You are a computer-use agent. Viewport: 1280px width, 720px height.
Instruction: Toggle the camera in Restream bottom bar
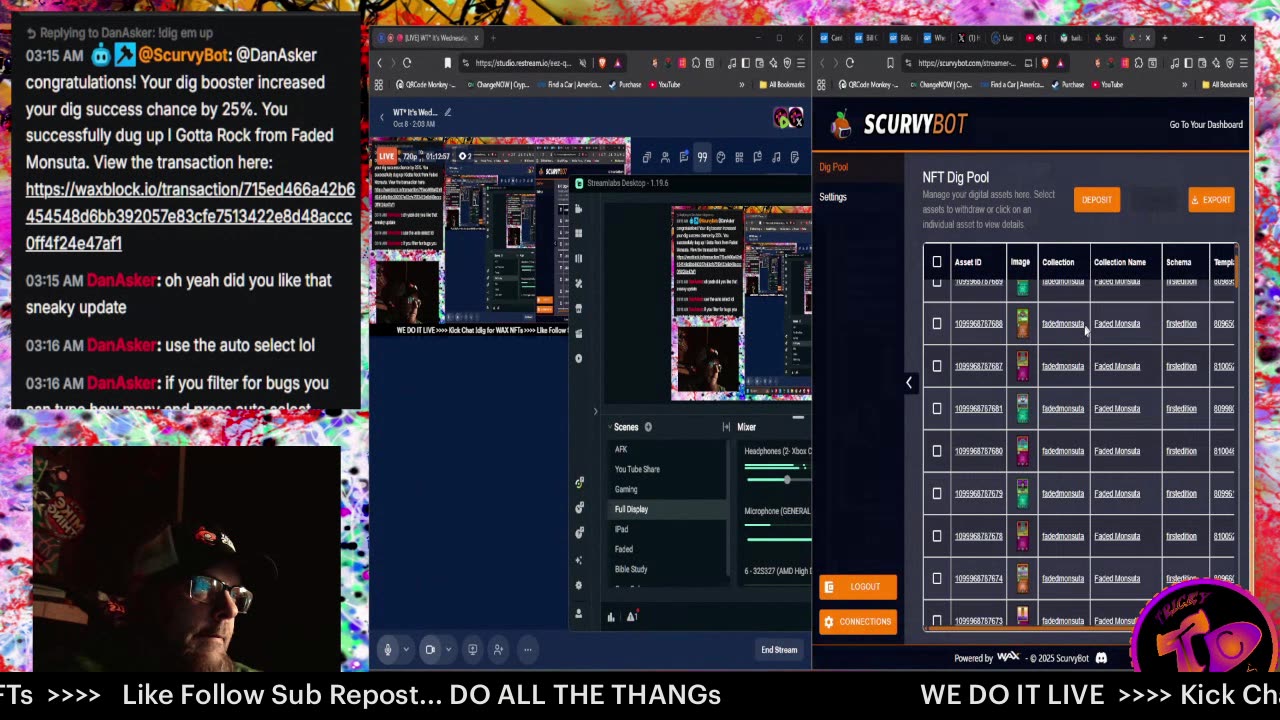point(430,650)
